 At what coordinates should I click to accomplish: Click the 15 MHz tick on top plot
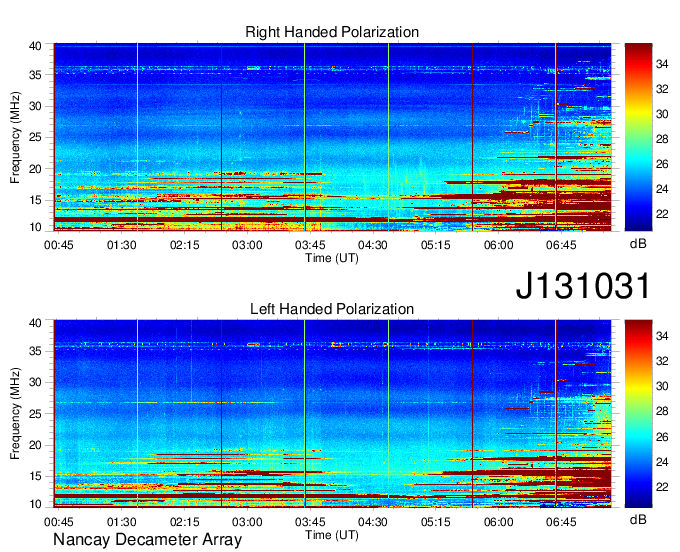(35, 200)
